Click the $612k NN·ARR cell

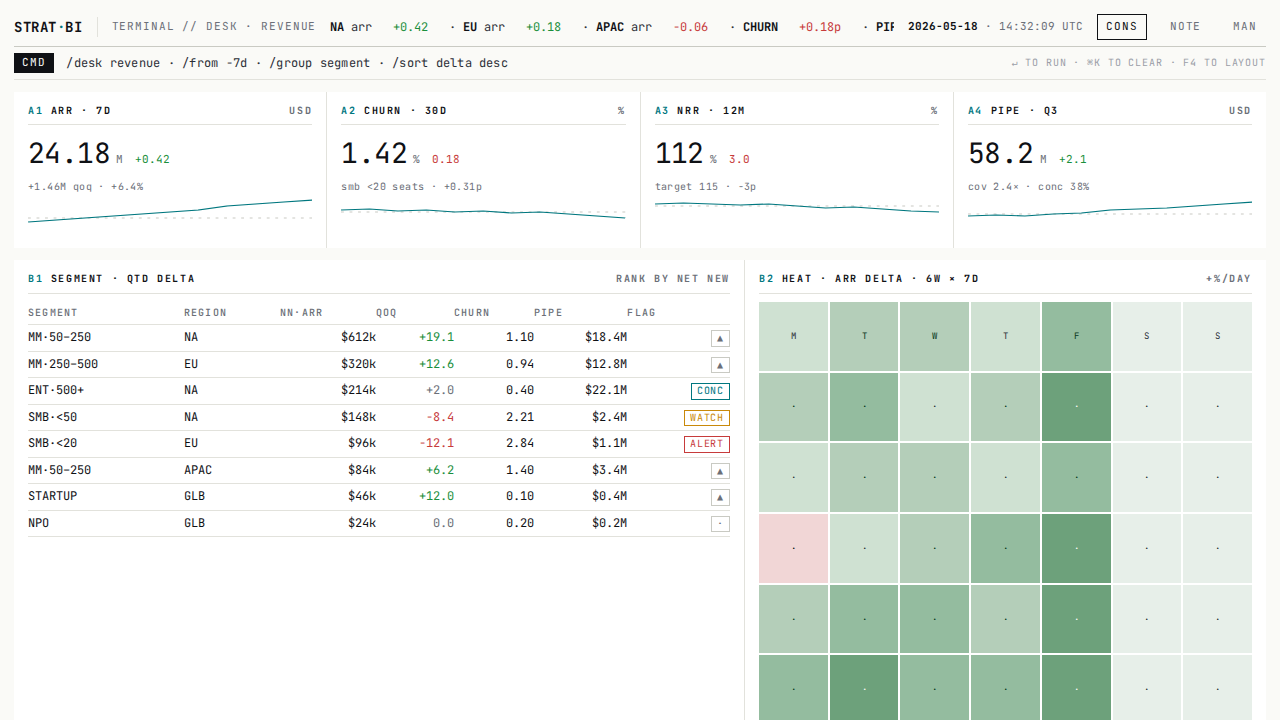(358, 337)
